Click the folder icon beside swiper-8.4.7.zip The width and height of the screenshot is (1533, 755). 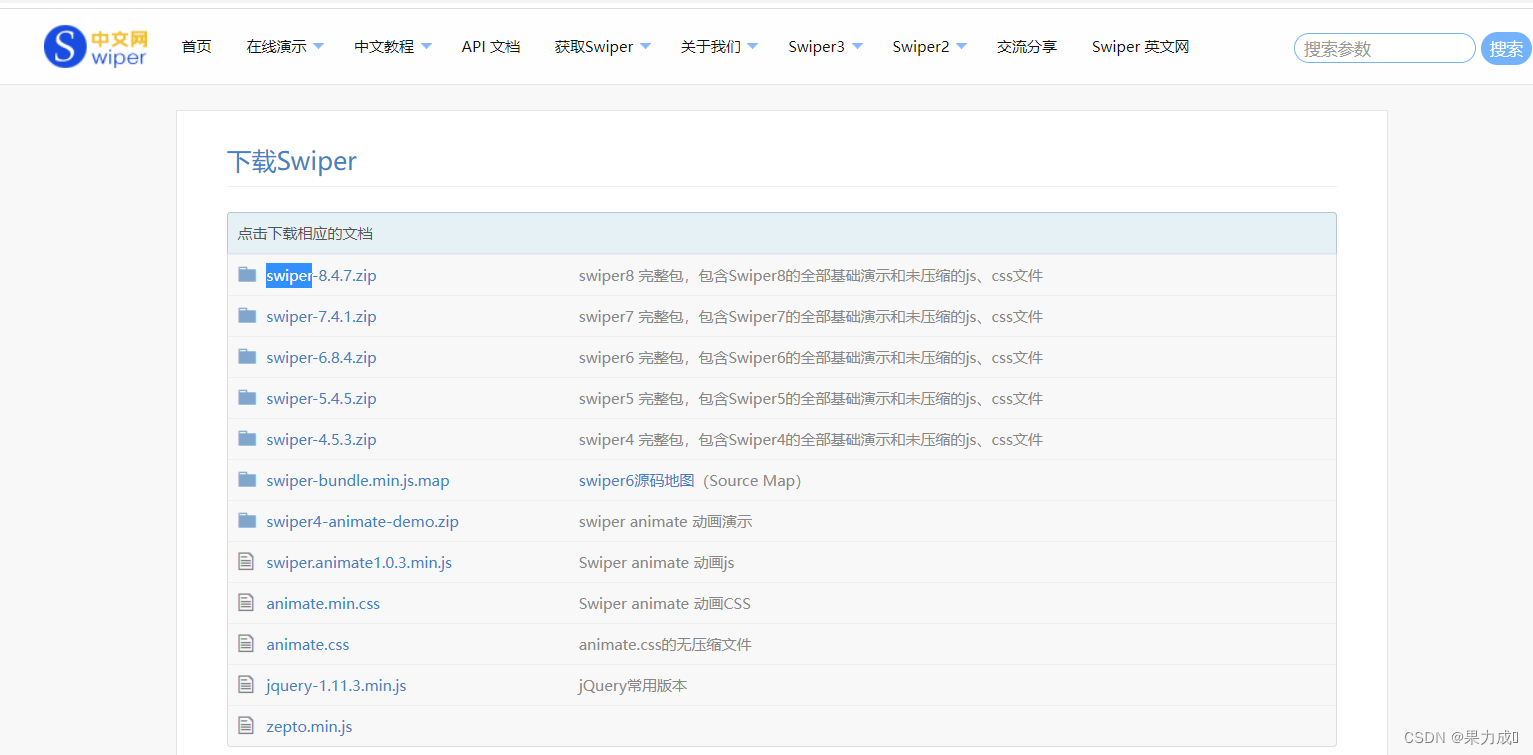pos(247,274)
